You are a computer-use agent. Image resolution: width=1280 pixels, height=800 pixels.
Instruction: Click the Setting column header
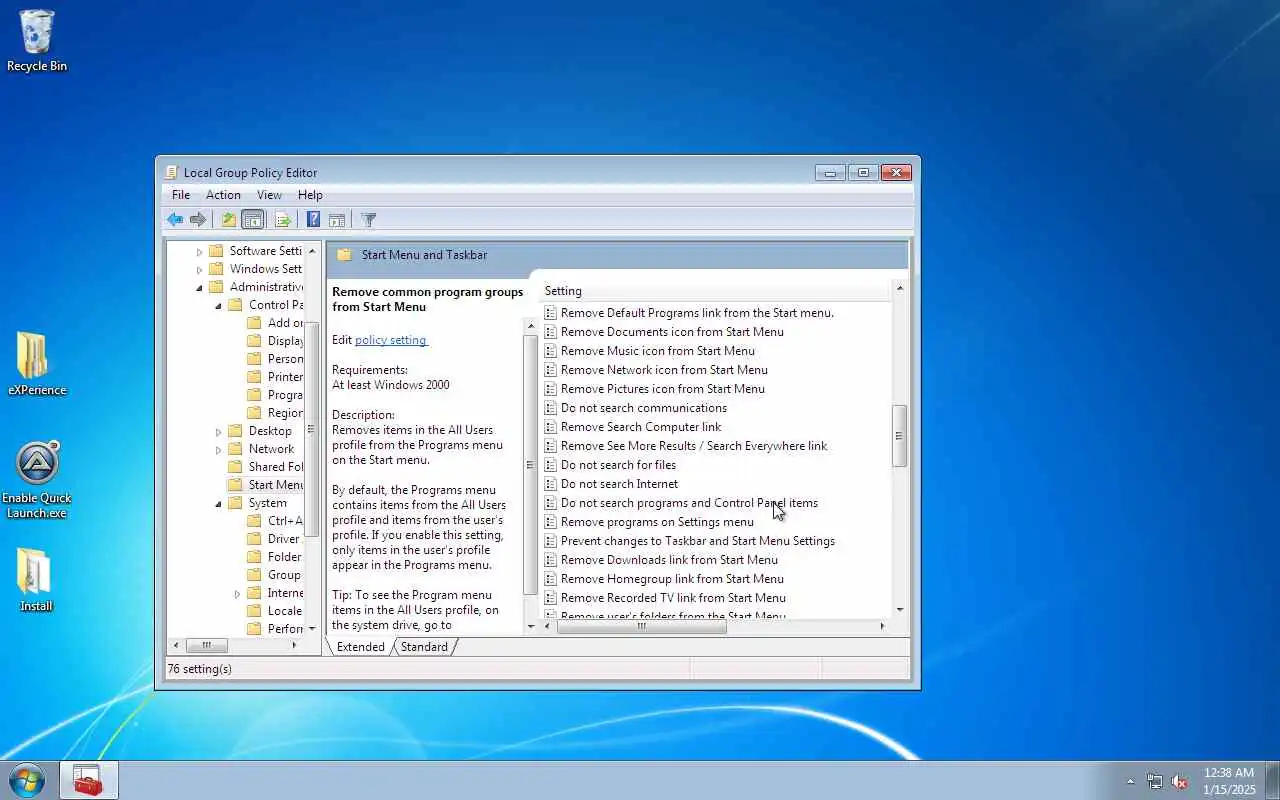click(714, 291)
